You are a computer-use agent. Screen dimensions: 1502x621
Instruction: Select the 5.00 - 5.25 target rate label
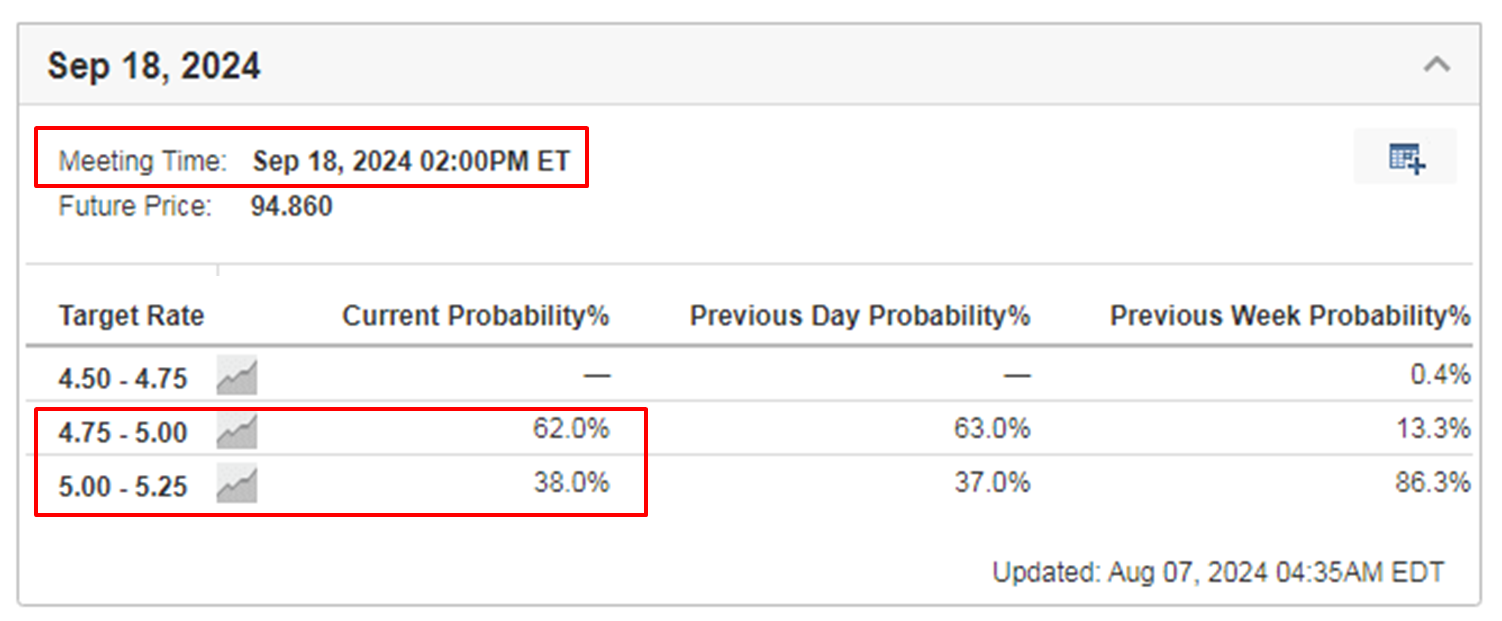click(123, 487)
